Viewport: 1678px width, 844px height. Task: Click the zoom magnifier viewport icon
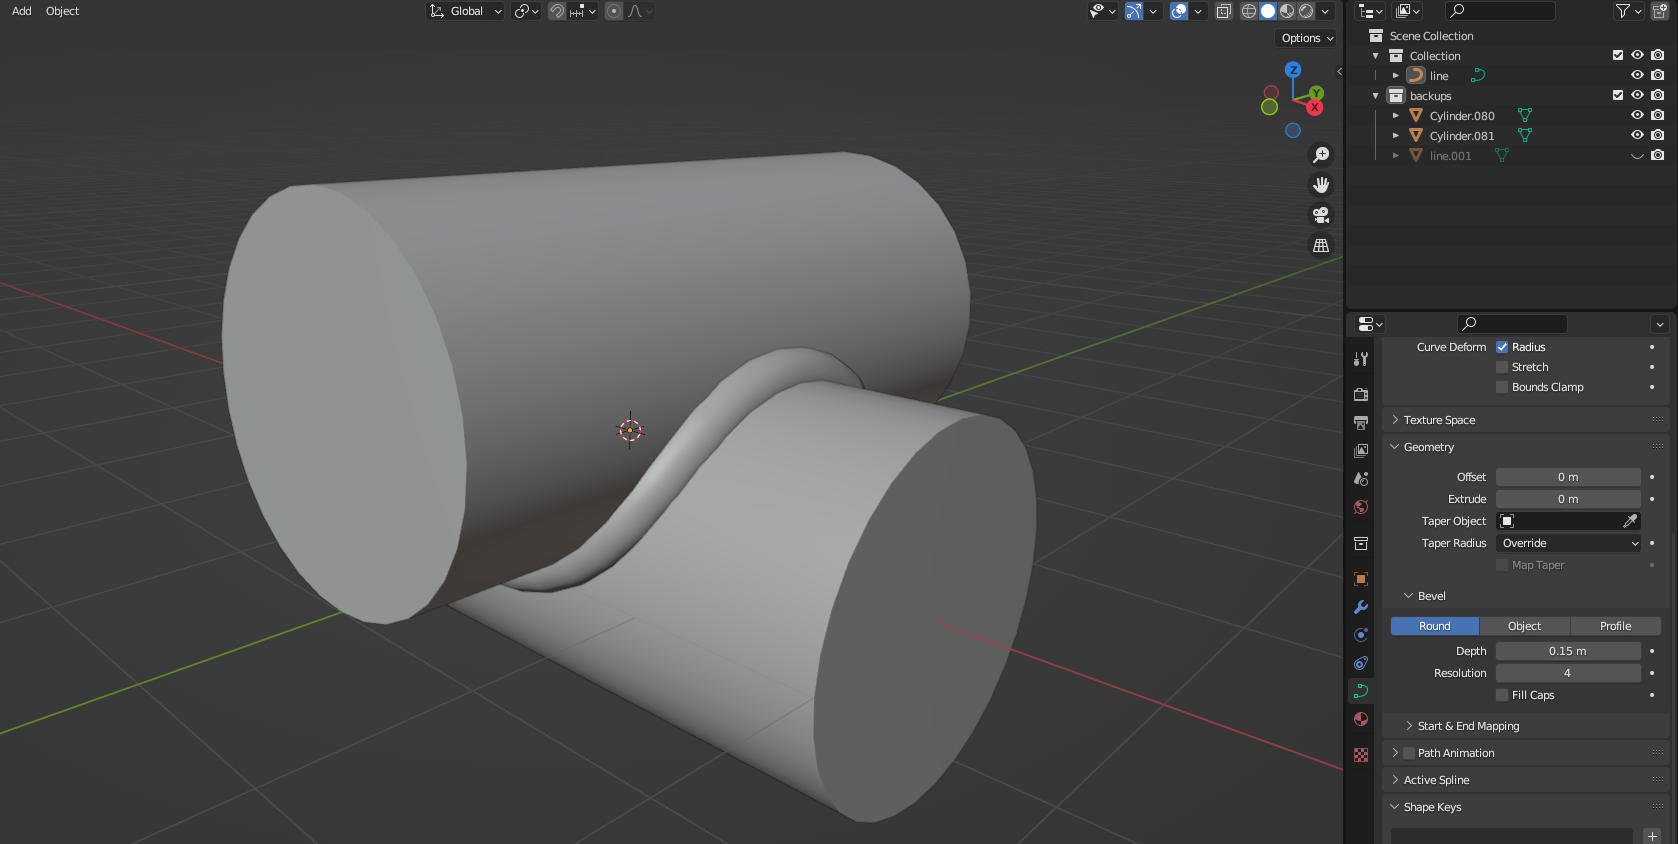[1321, 155]
